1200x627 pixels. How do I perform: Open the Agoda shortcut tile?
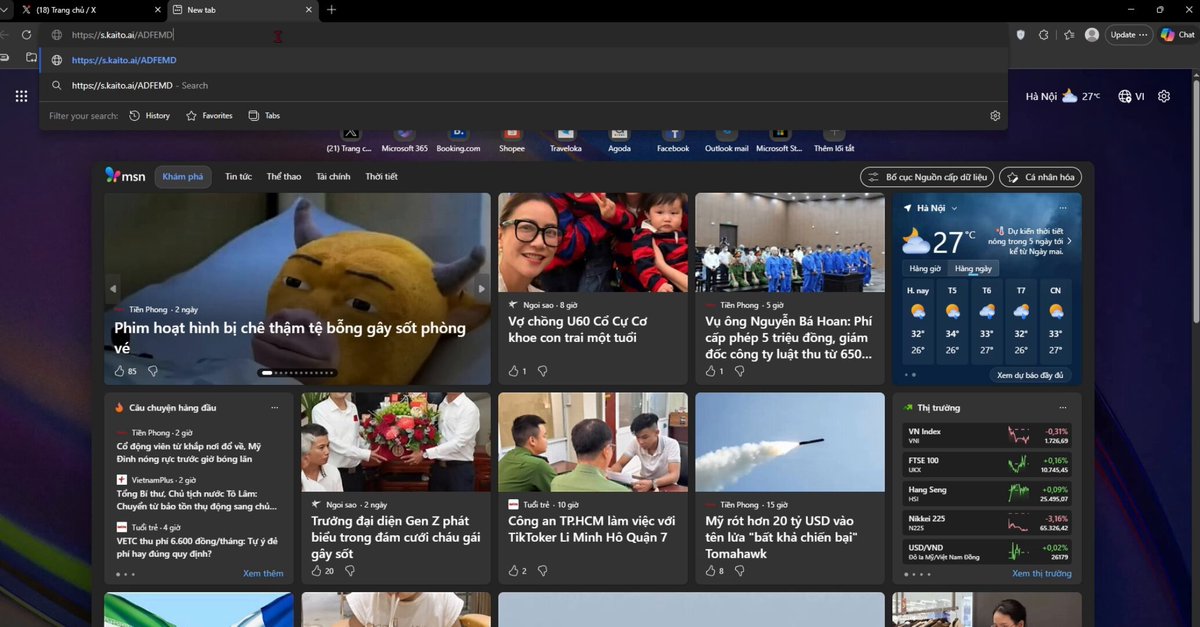point(619,139)
